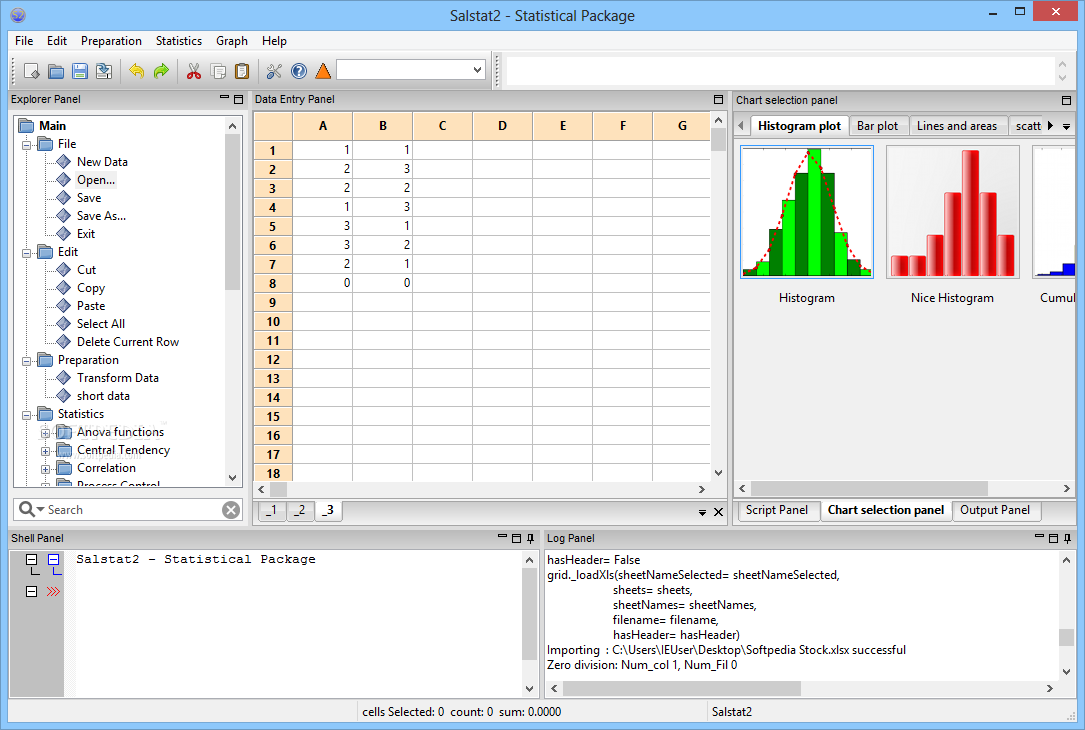Open the chart tabs list dropdown arrow
The width and height of the screenshot is (1085, 730).
(x=1066, y=127)
